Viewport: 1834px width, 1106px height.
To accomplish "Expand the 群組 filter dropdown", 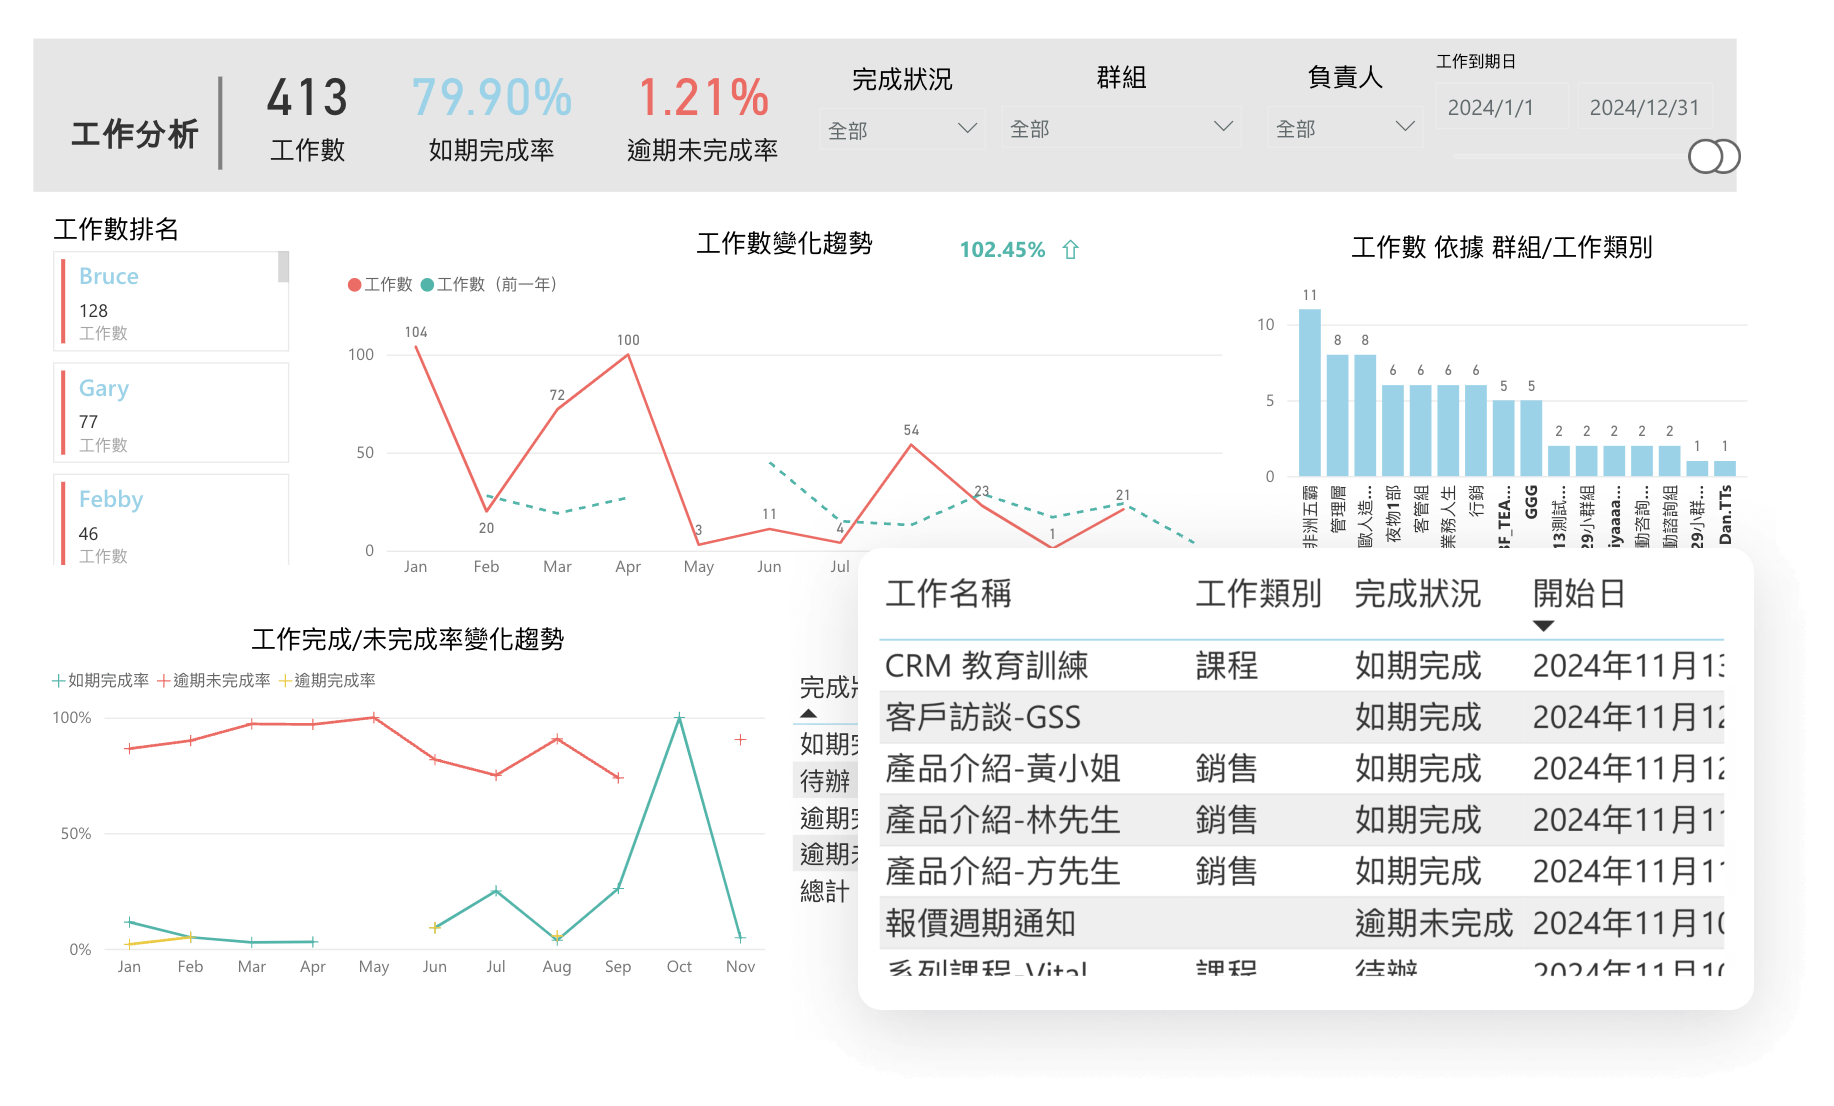I will (x=1222, y=127).
